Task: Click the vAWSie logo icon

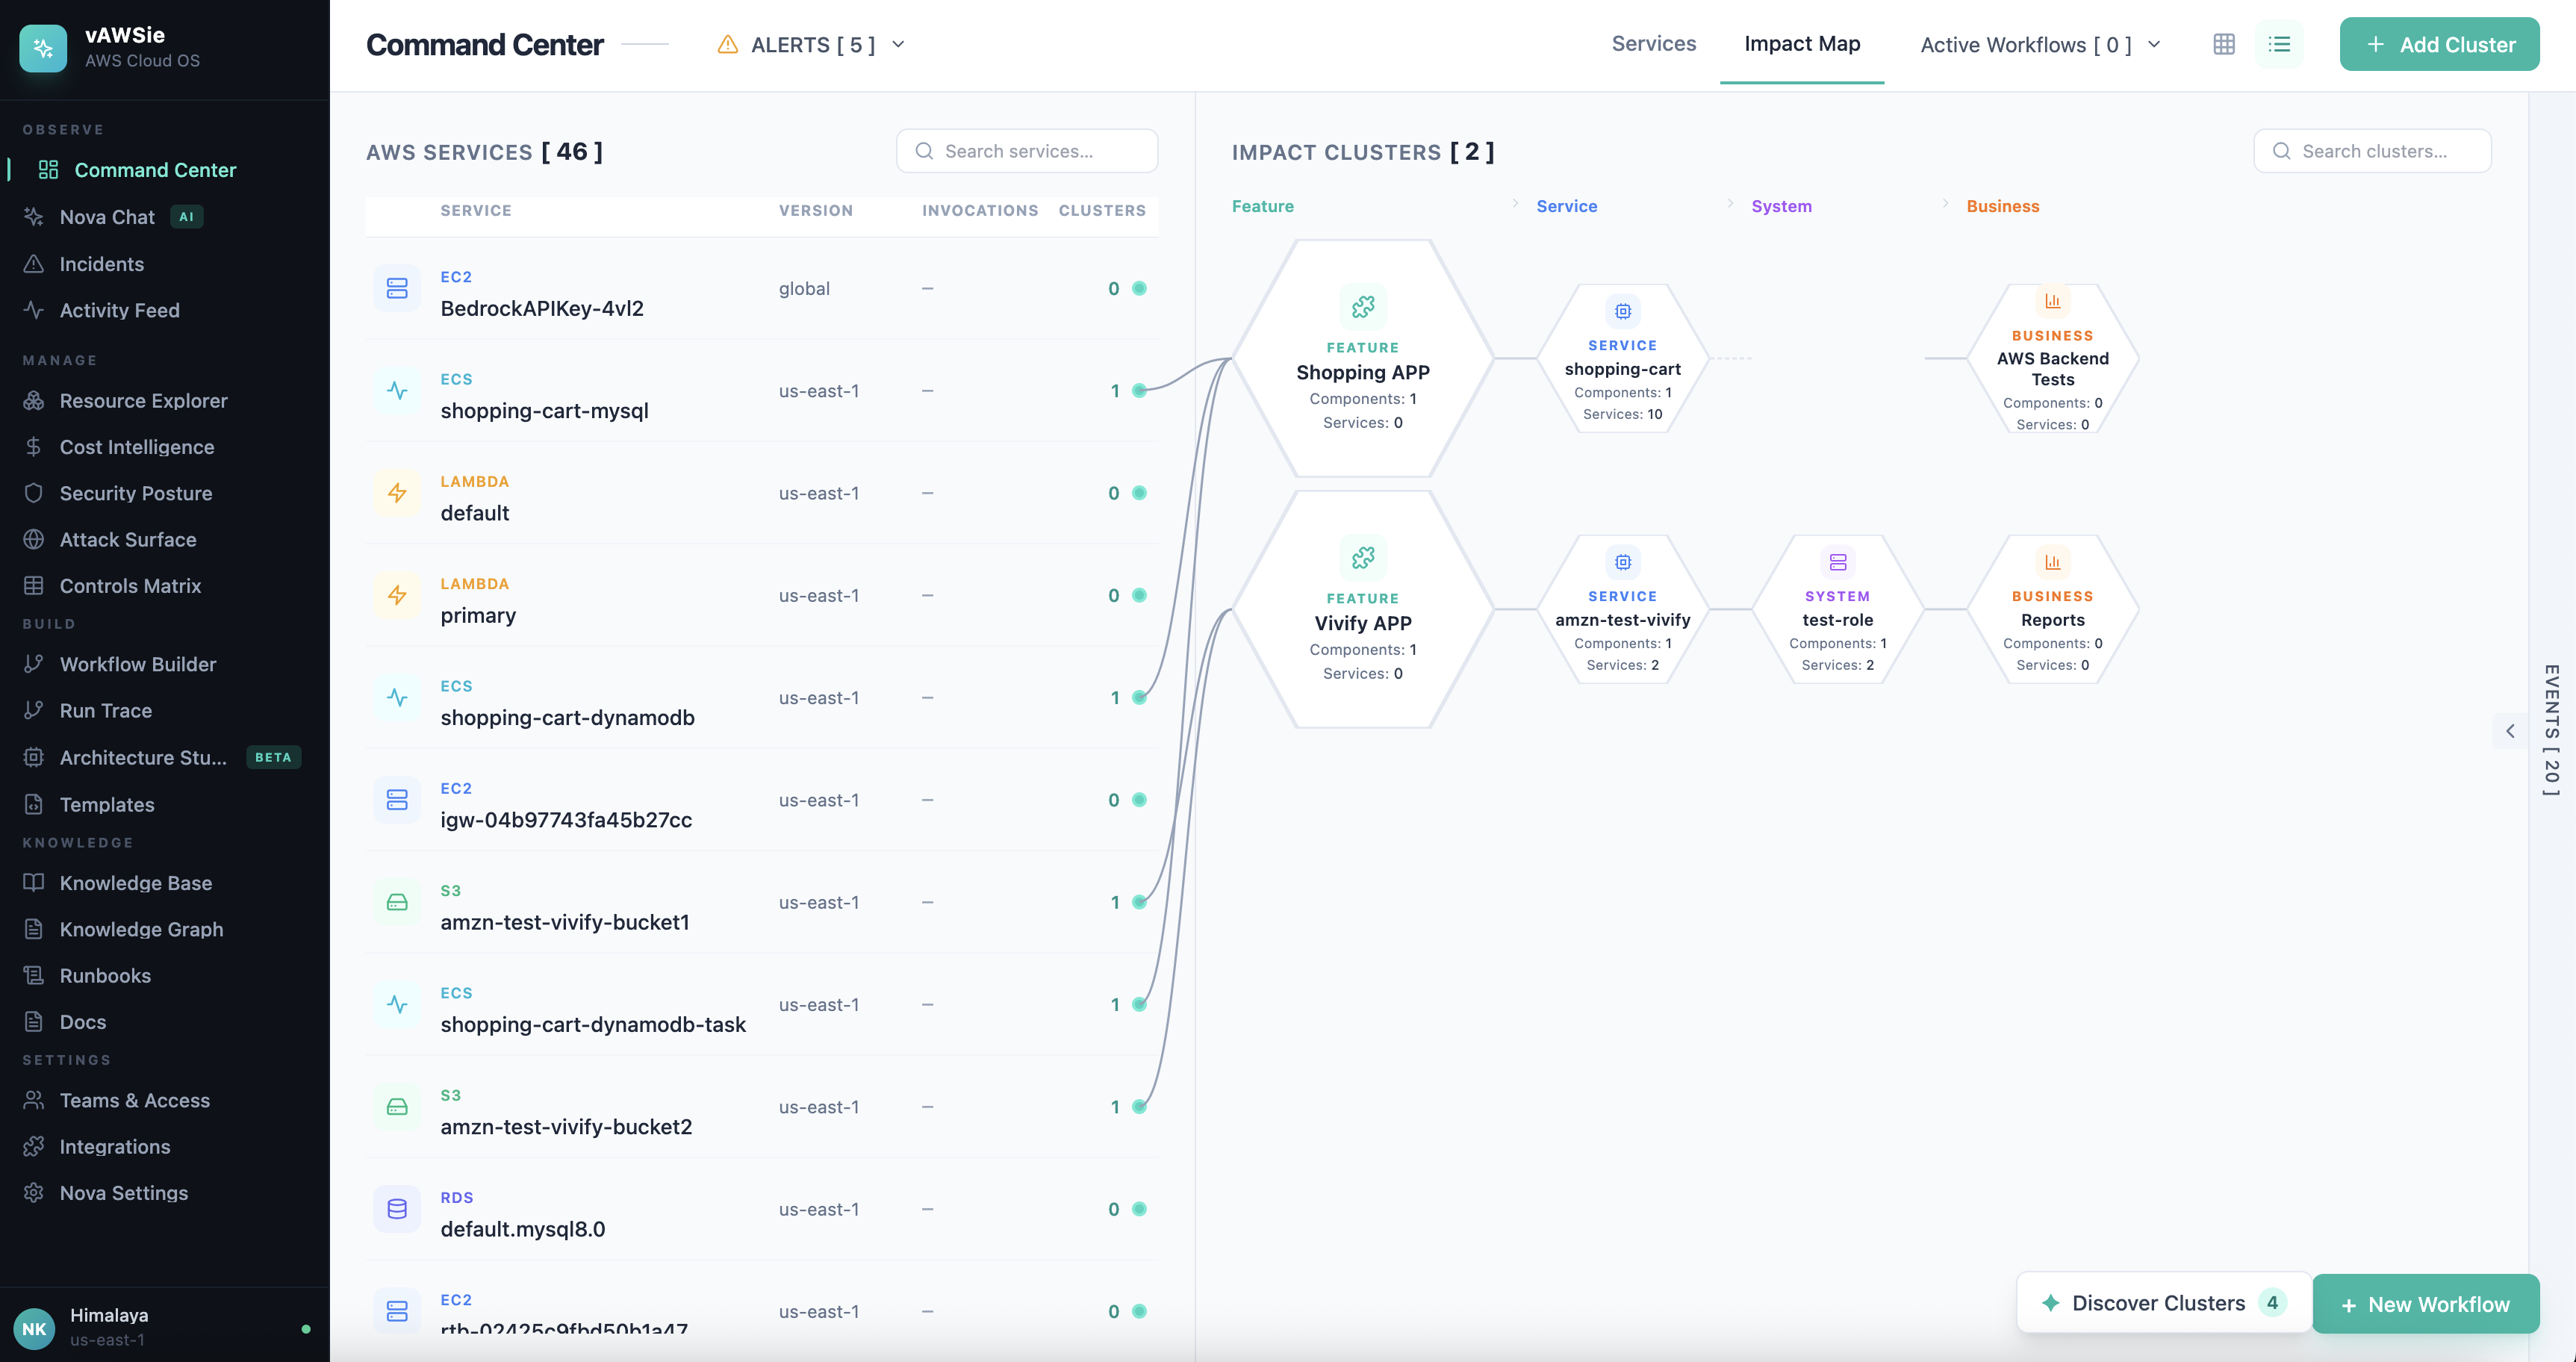Action: click(43, 47)
